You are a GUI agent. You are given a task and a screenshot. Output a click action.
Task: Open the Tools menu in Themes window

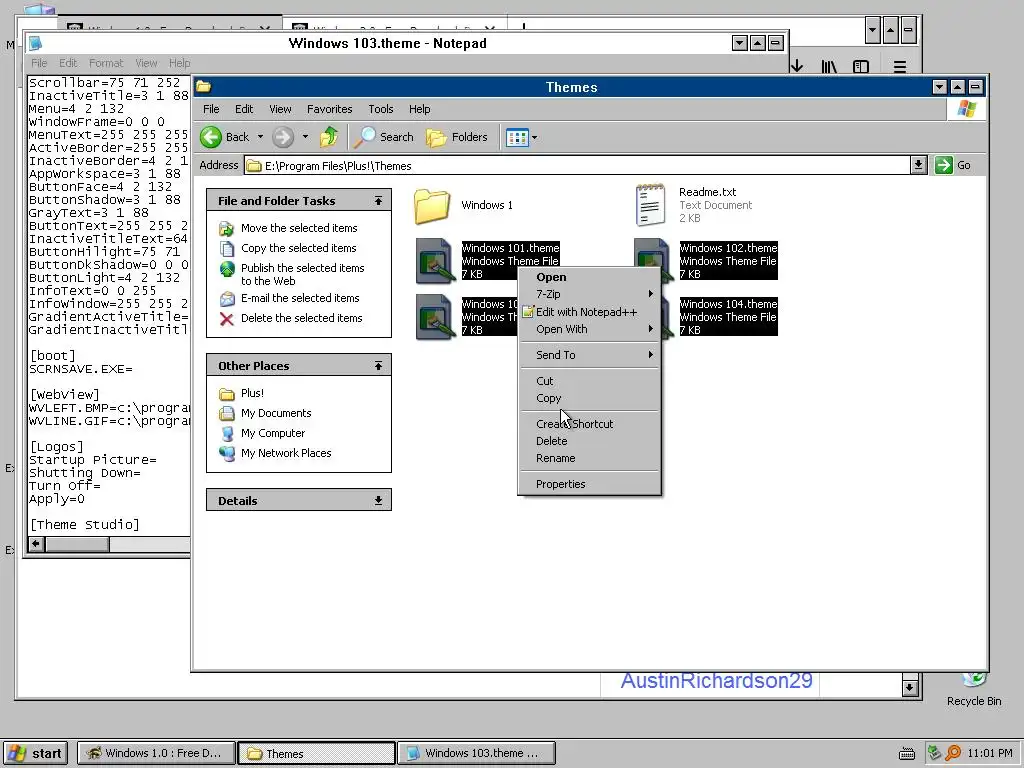pyautogui.click(x=381, y=109)
